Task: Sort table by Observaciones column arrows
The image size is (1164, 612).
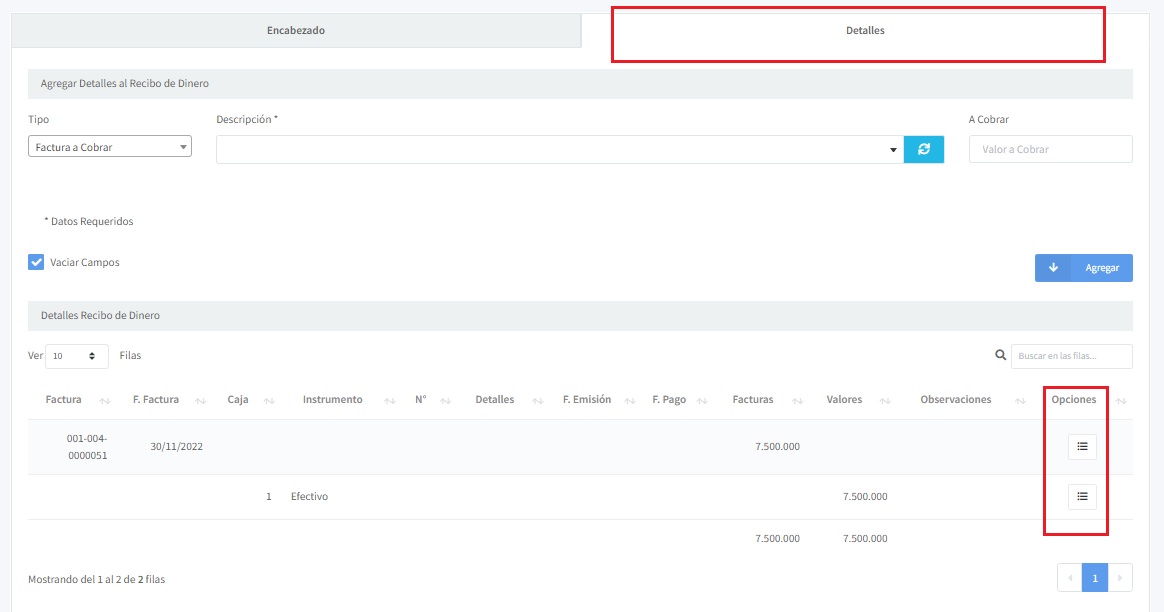Action: [x=1020, y=400]
